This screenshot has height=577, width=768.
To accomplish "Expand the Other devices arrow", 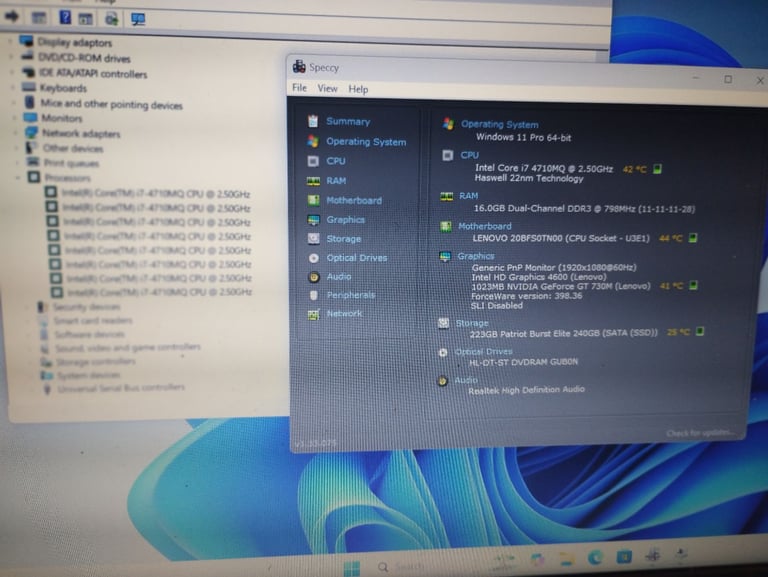I will pyautogui.click(x=17, y=147).
